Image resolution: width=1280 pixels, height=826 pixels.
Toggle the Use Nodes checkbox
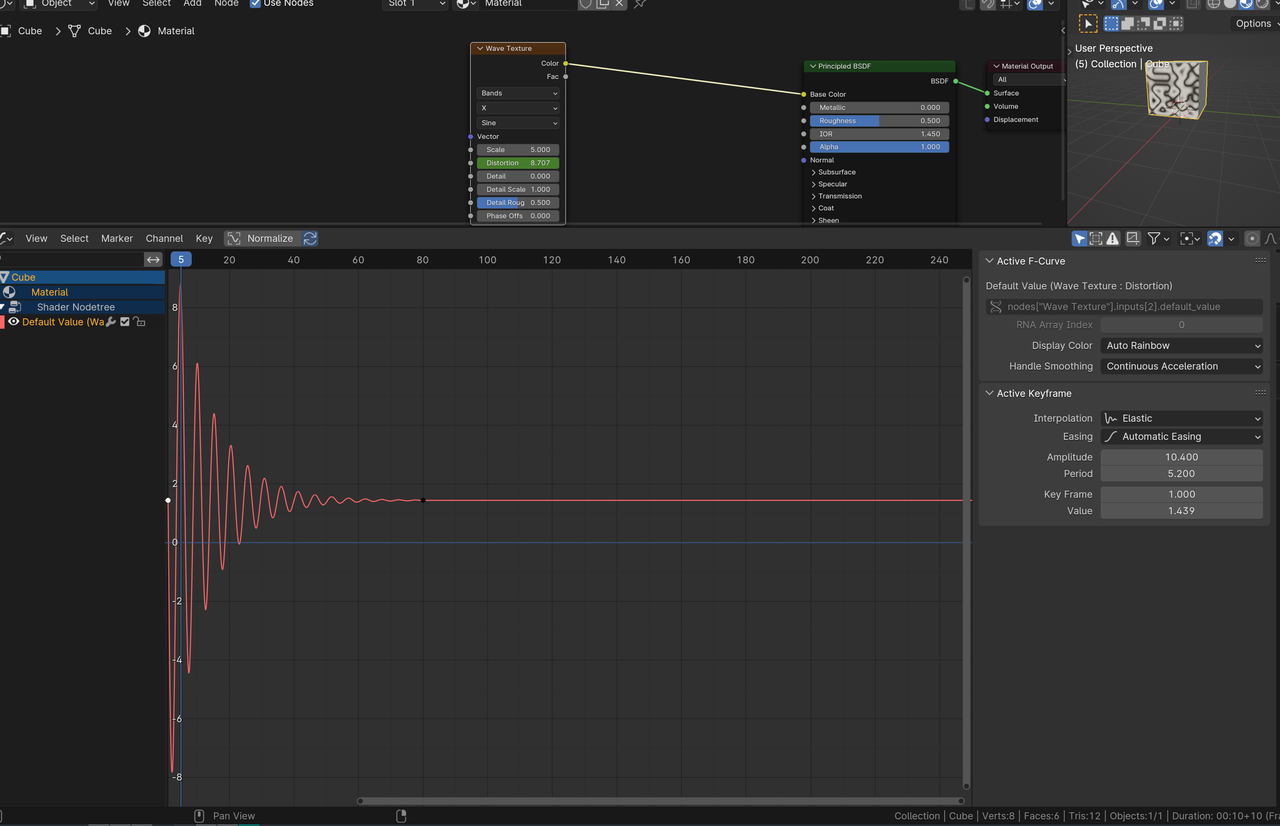255,4
